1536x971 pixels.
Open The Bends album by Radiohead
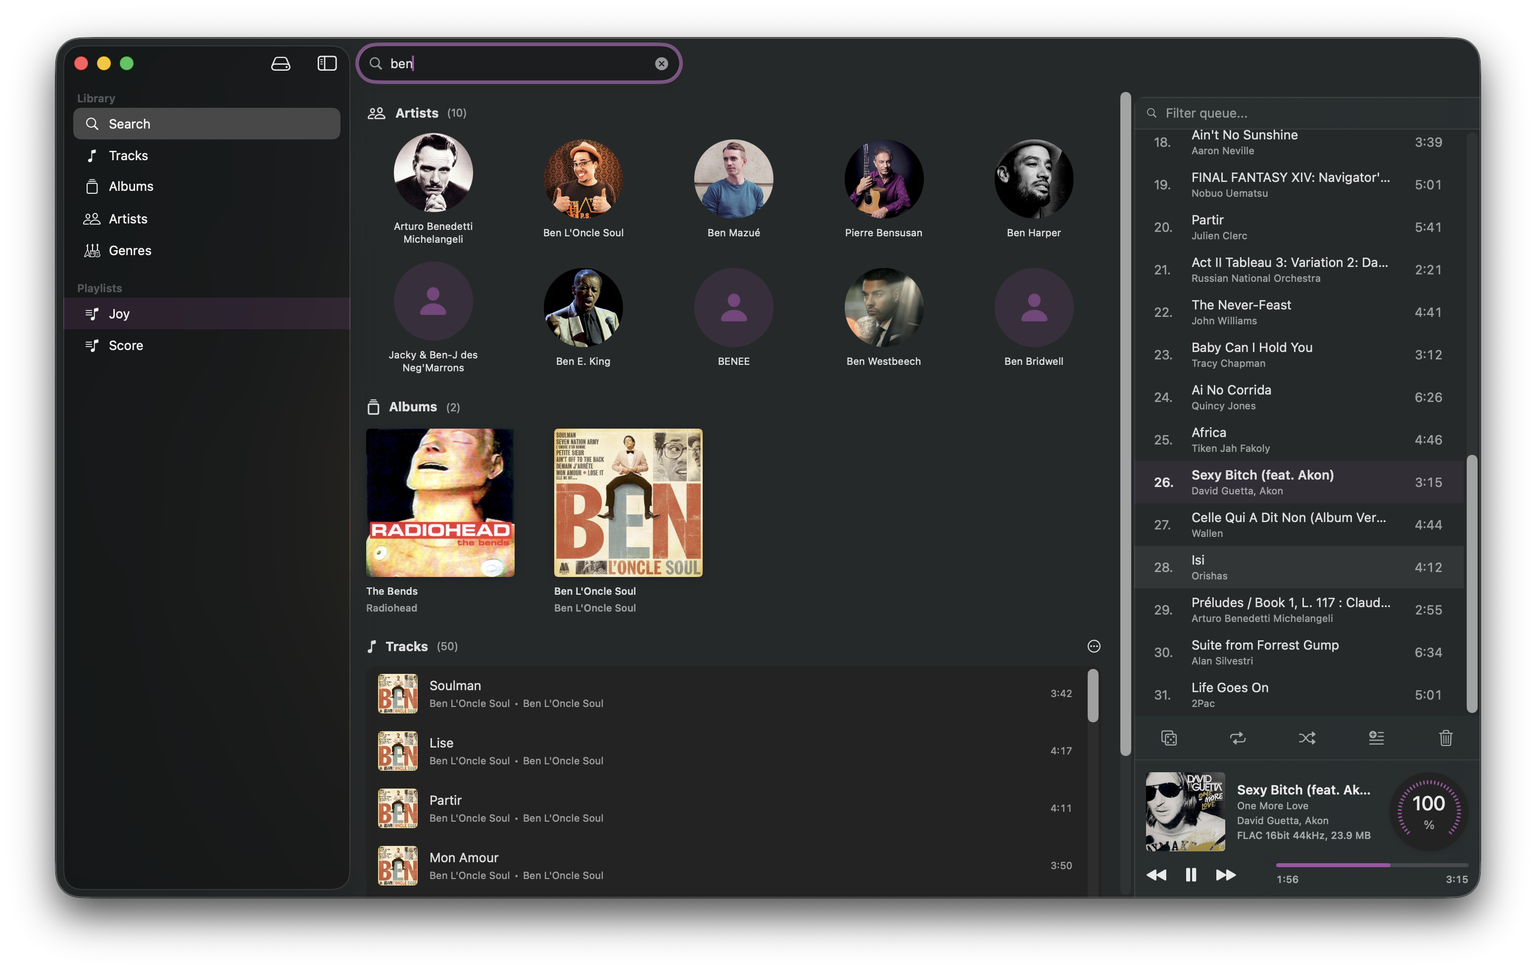click(x=440, y=503)
